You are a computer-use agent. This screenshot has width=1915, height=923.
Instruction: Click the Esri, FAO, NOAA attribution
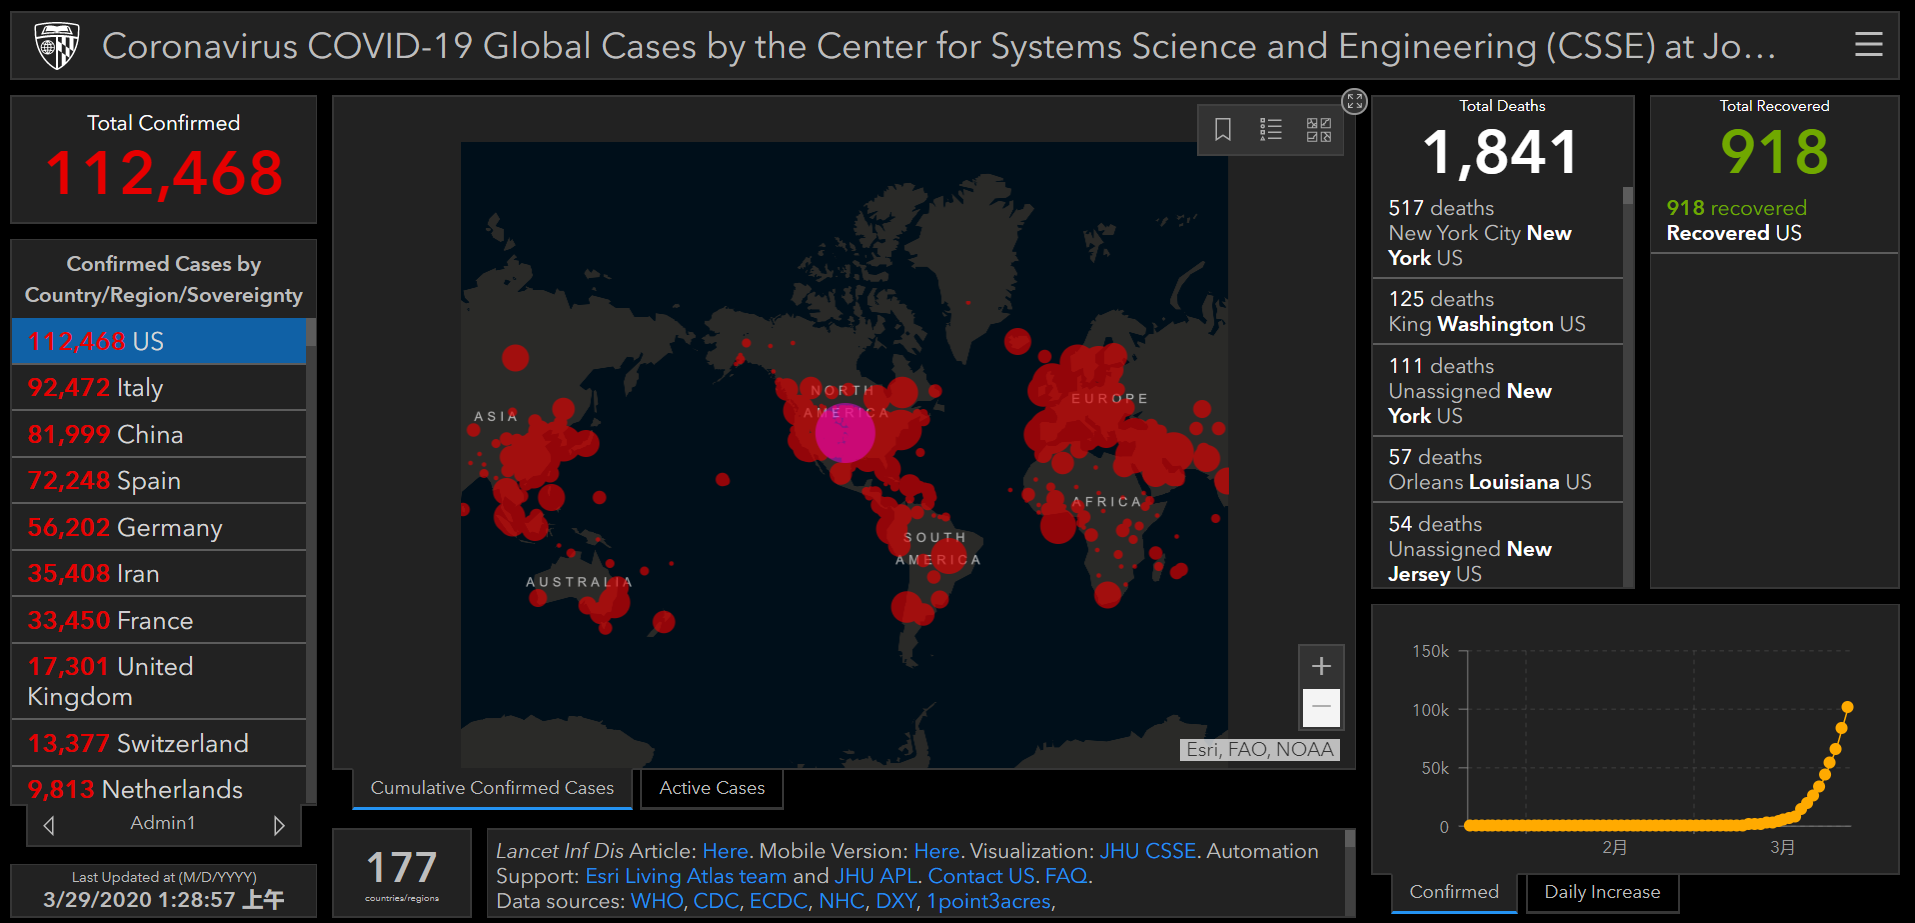(1260, 750)
